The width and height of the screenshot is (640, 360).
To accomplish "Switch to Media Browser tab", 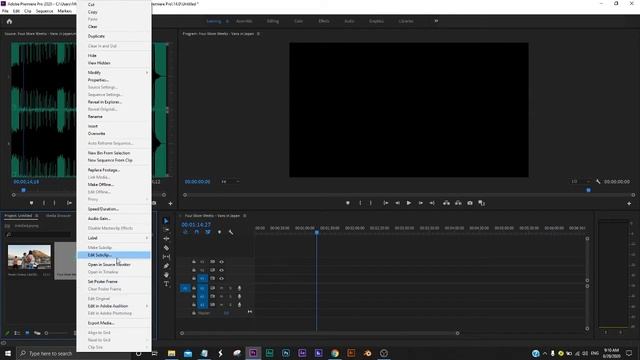I will [x=58, y=216].
